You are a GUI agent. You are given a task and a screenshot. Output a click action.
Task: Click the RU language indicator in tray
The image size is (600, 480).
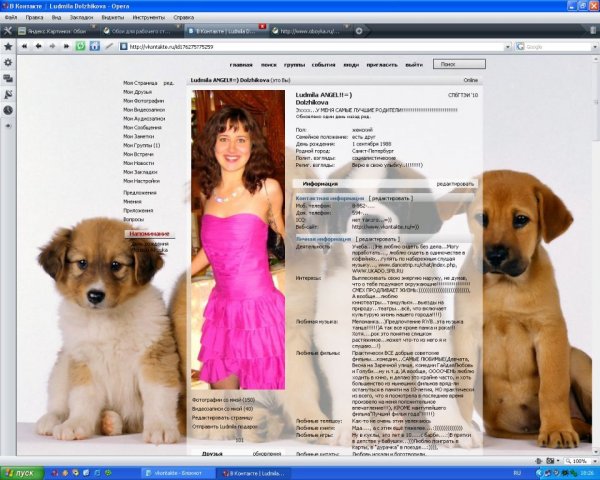tap(517, 473)
